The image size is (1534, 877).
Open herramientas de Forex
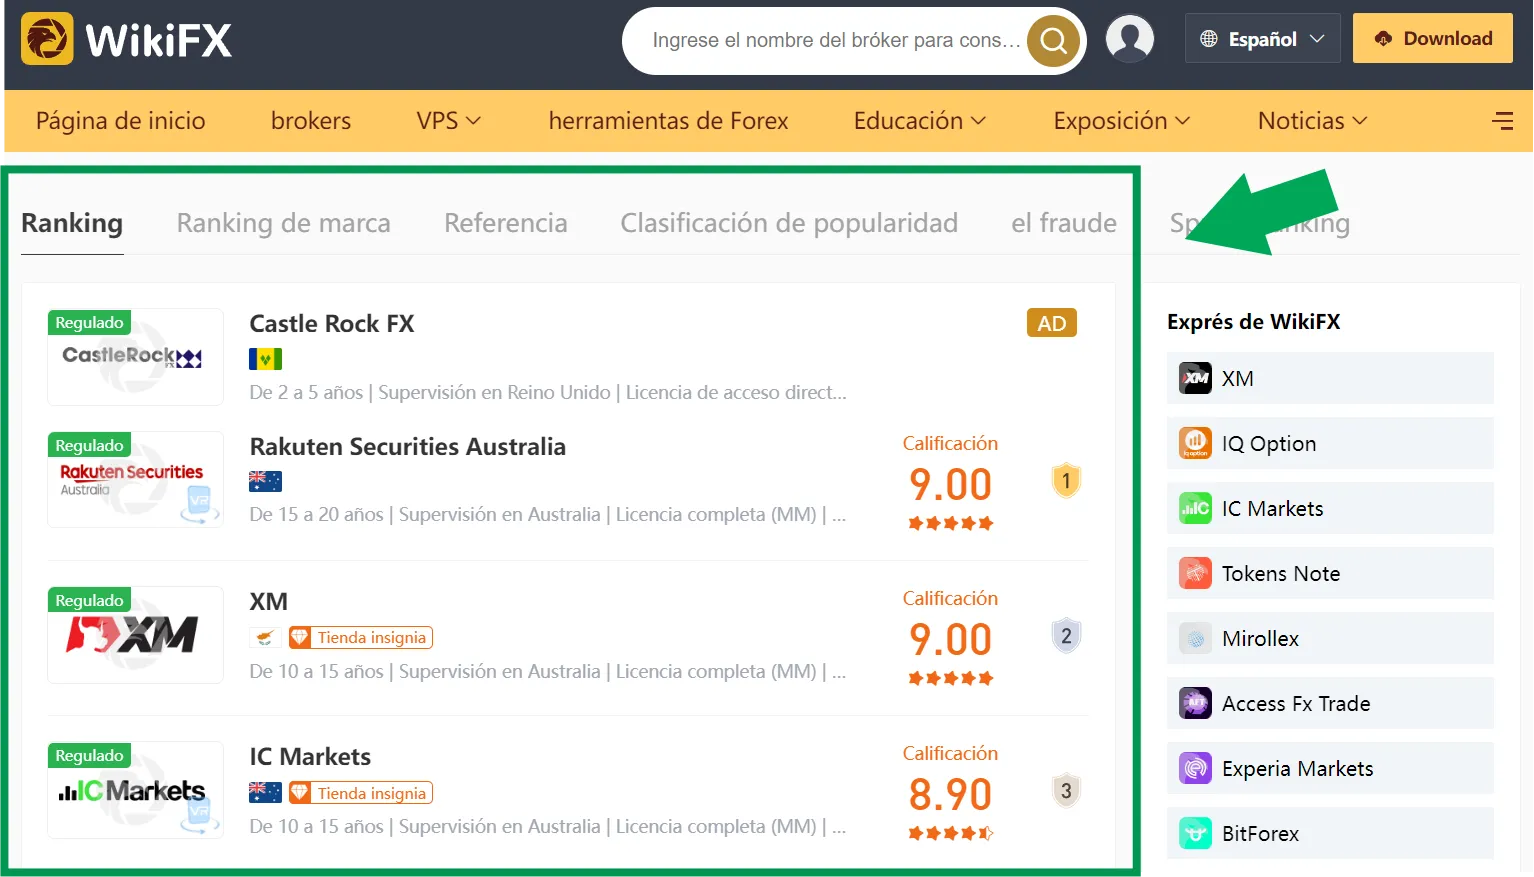click(x=668, y=121)
